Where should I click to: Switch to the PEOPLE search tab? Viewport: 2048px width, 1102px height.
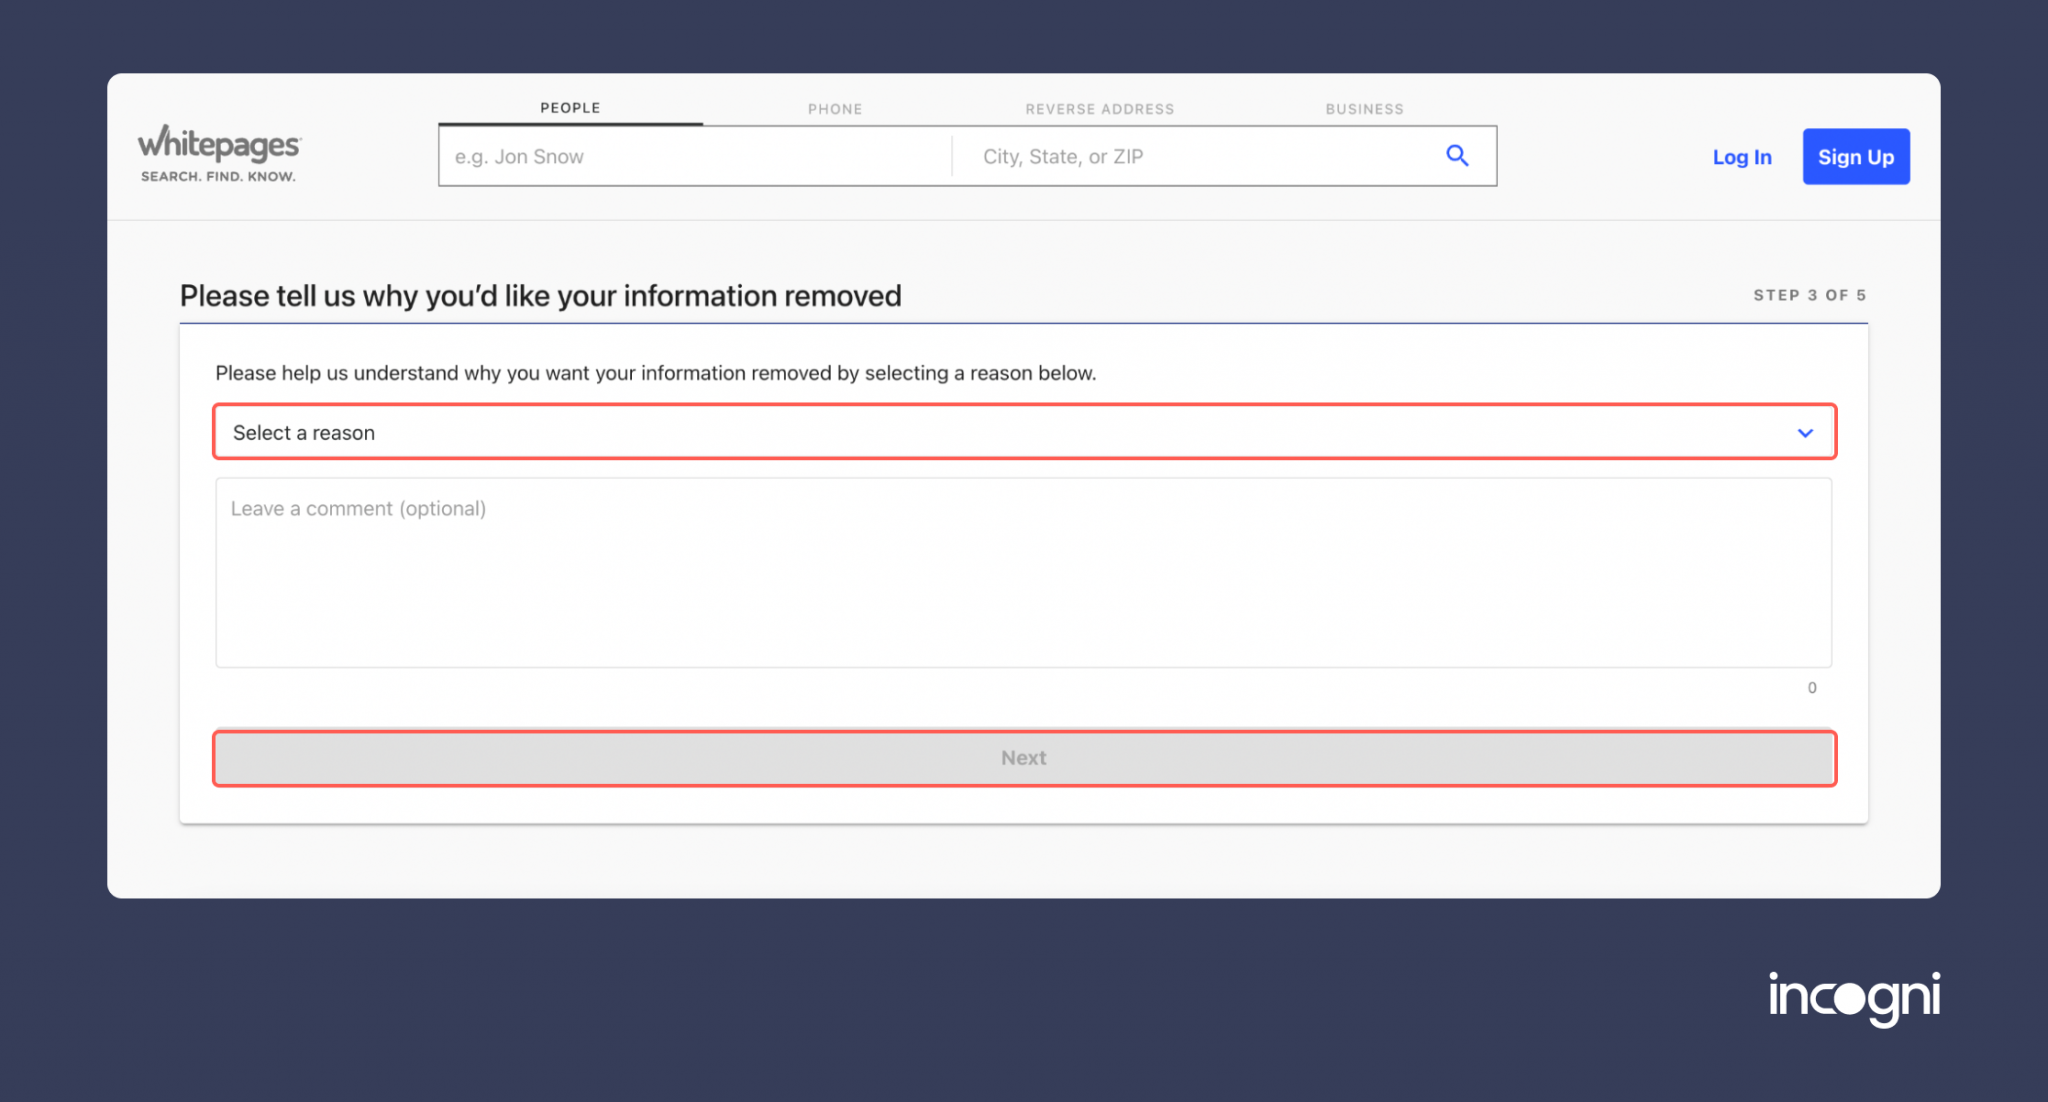pos(569,107)
